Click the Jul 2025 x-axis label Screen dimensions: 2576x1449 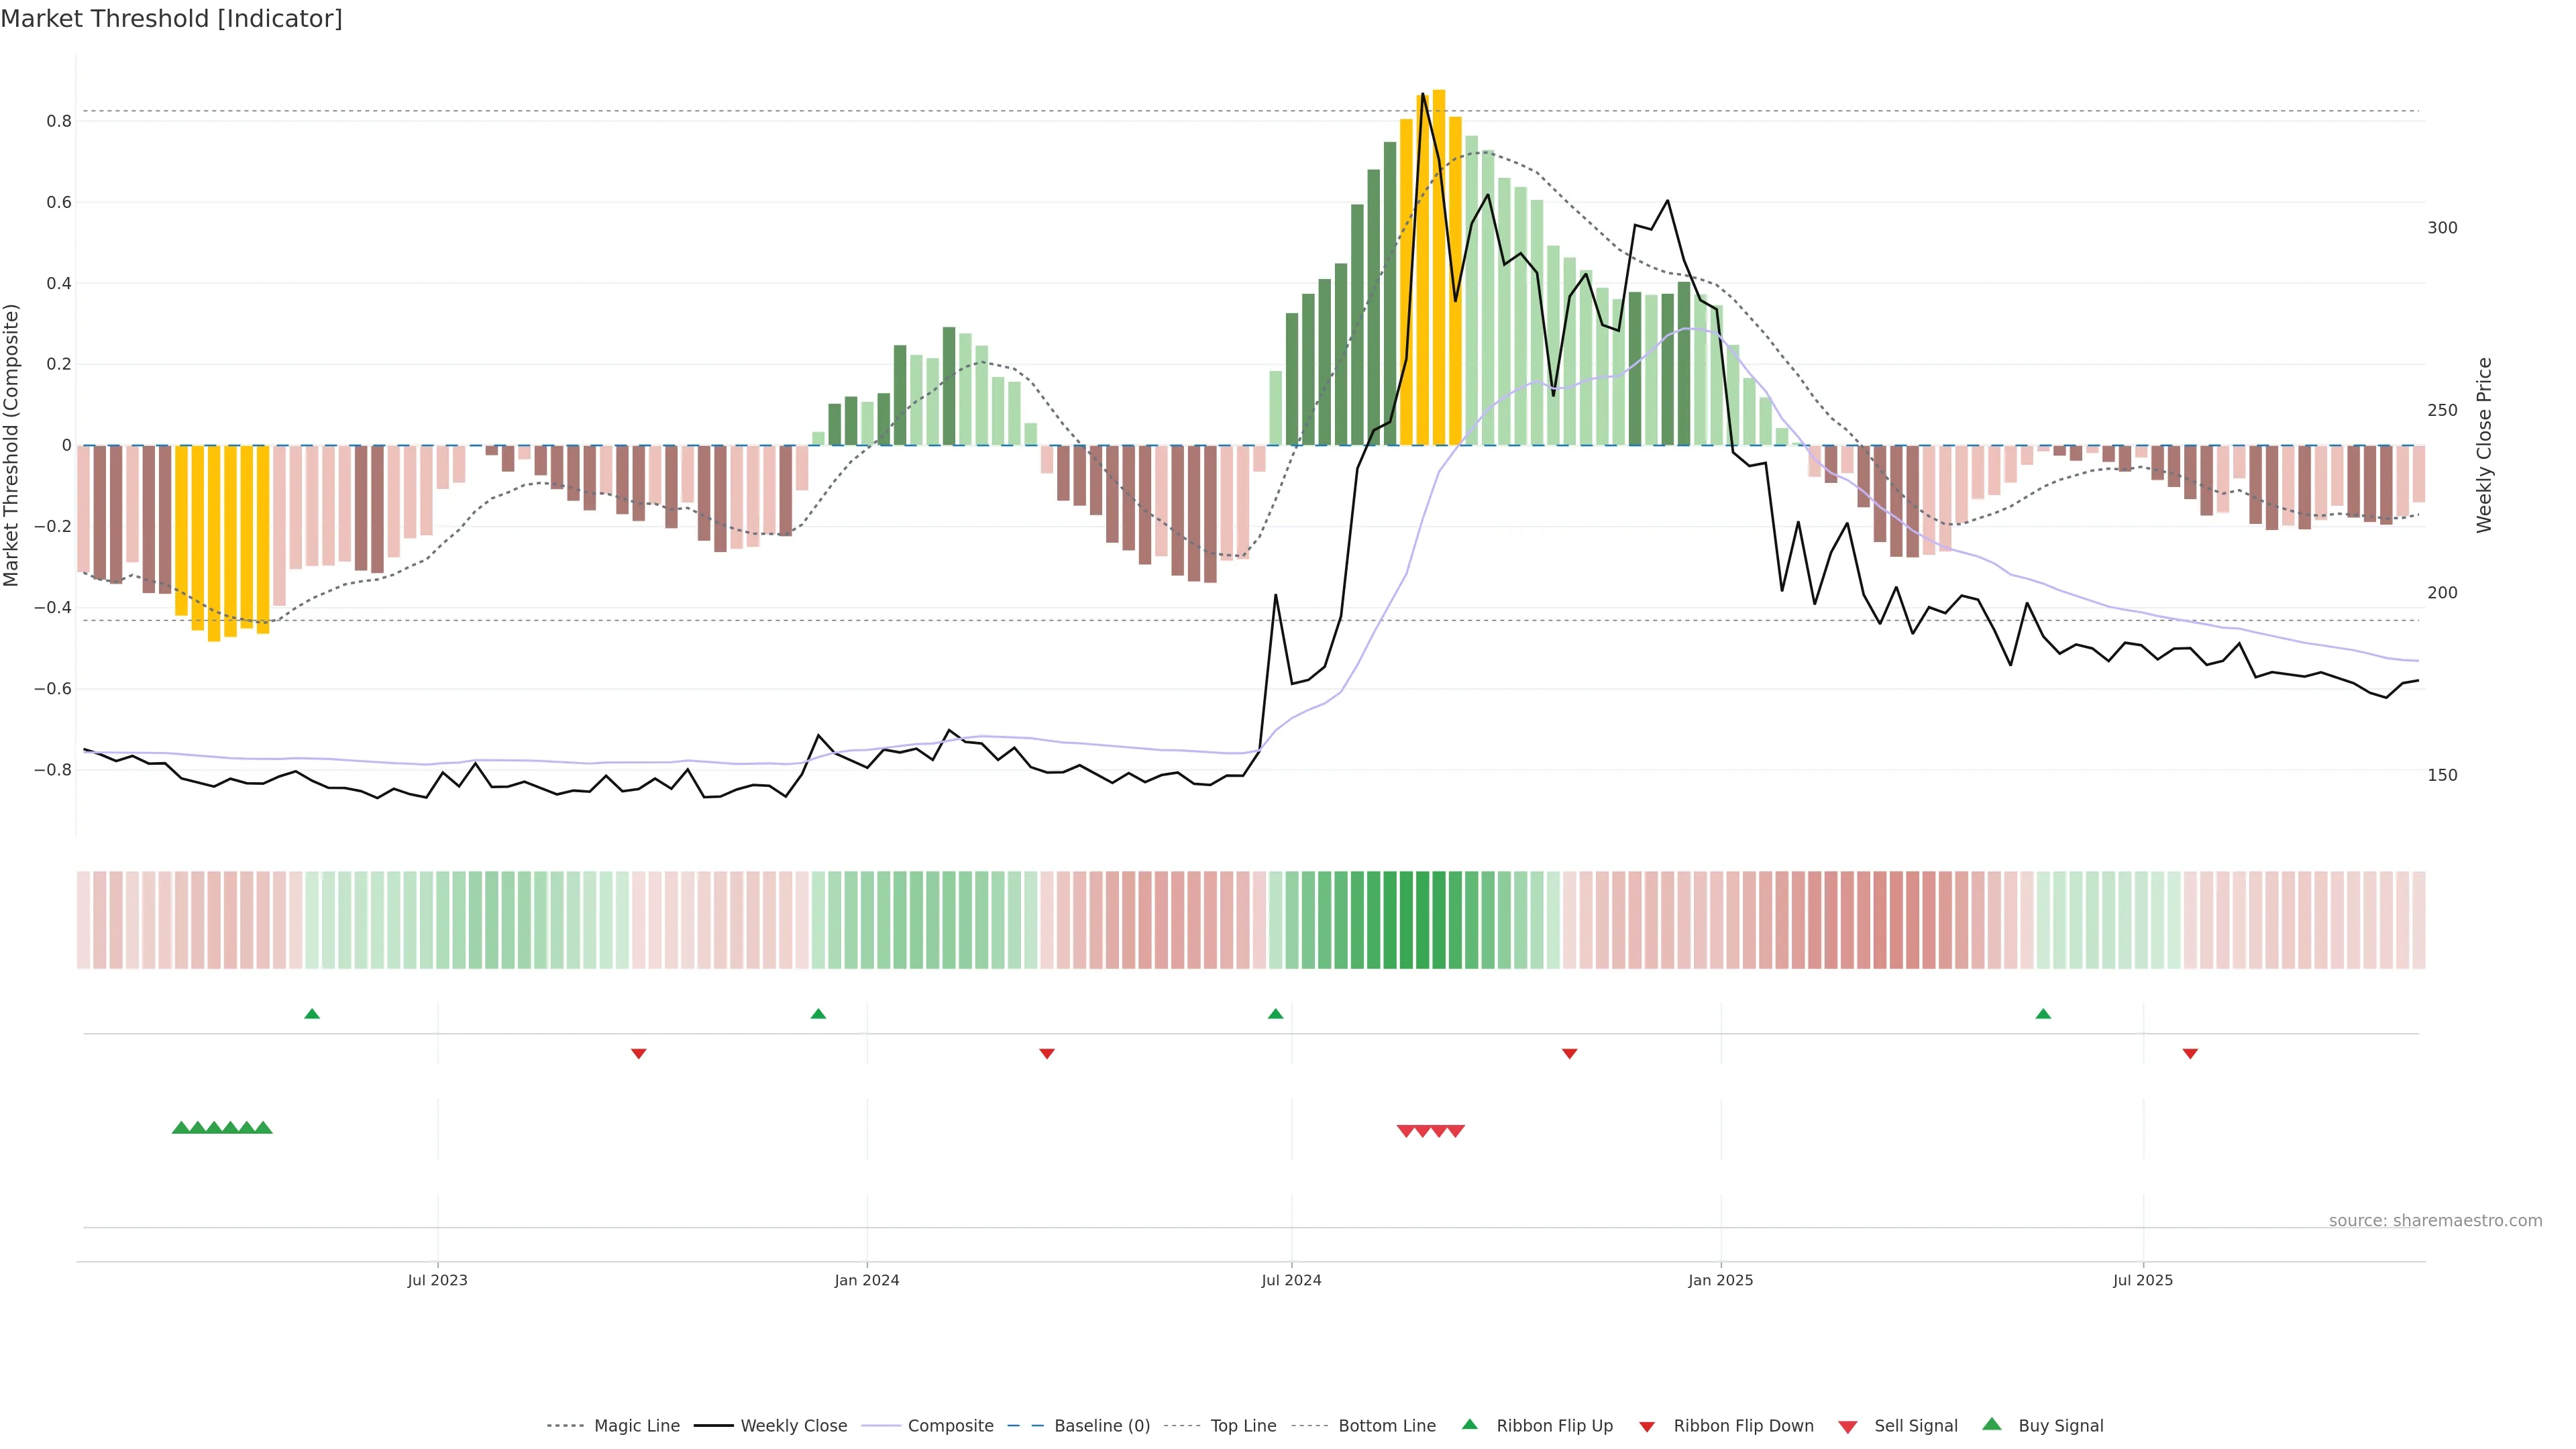2143,1280
